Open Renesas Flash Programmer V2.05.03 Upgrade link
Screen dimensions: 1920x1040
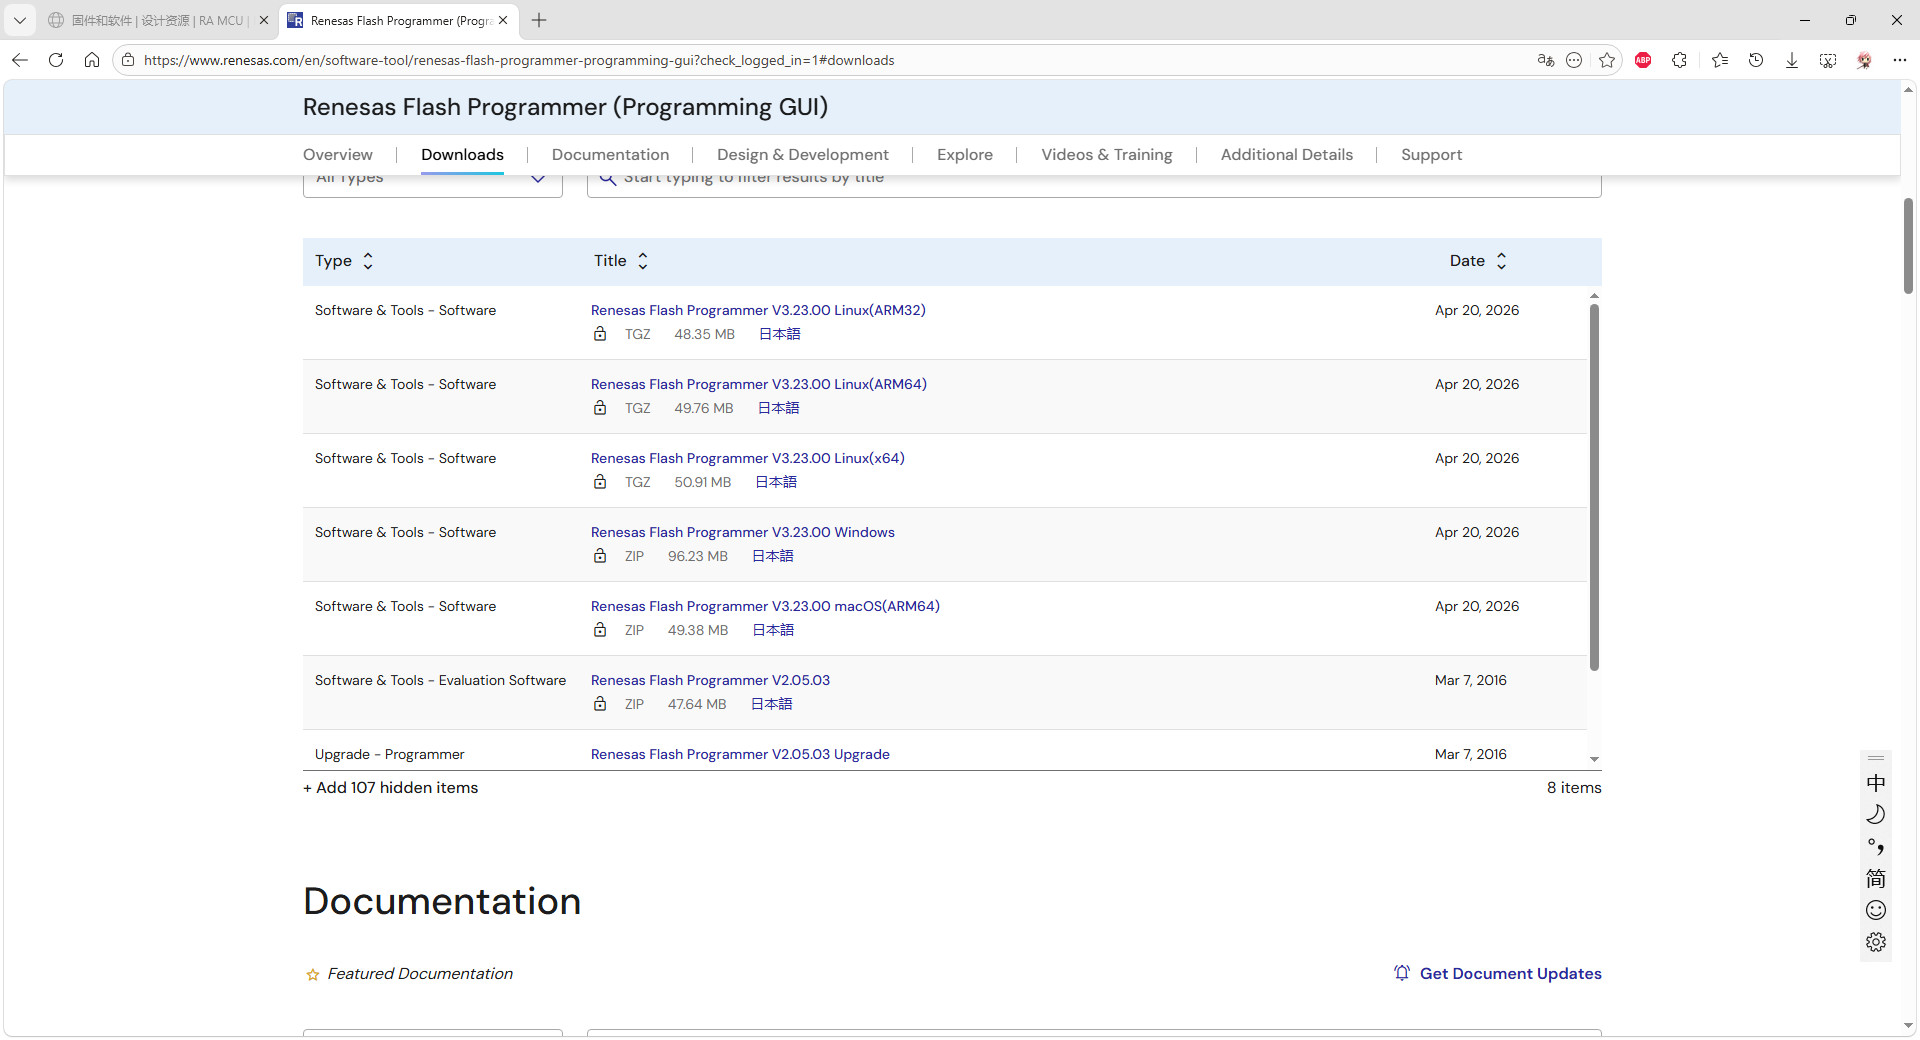pyautogui.click(x=740, y=754)
